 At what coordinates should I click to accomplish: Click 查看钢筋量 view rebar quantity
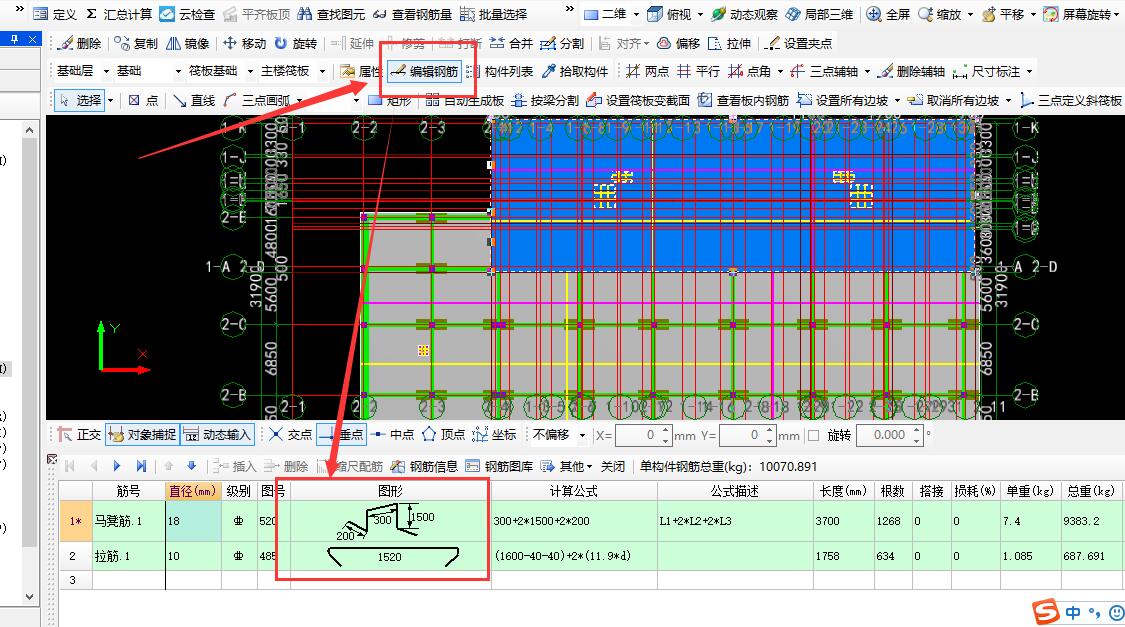pyautogui.click(x=412, y=14)
